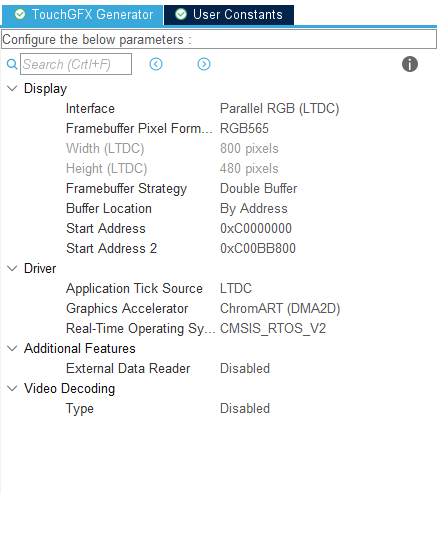Click green check on TouchGFX Generator tab
This screenshot has width=440, height=544.
coord(20,14)
